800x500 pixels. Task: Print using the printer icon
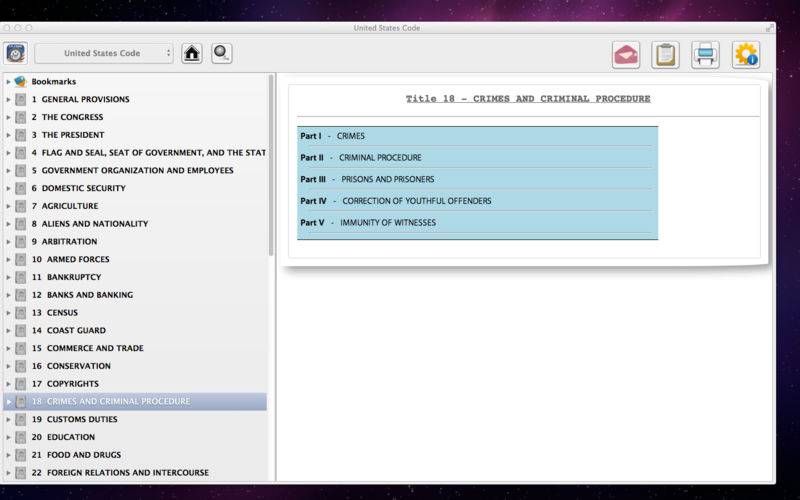[705, 55]
